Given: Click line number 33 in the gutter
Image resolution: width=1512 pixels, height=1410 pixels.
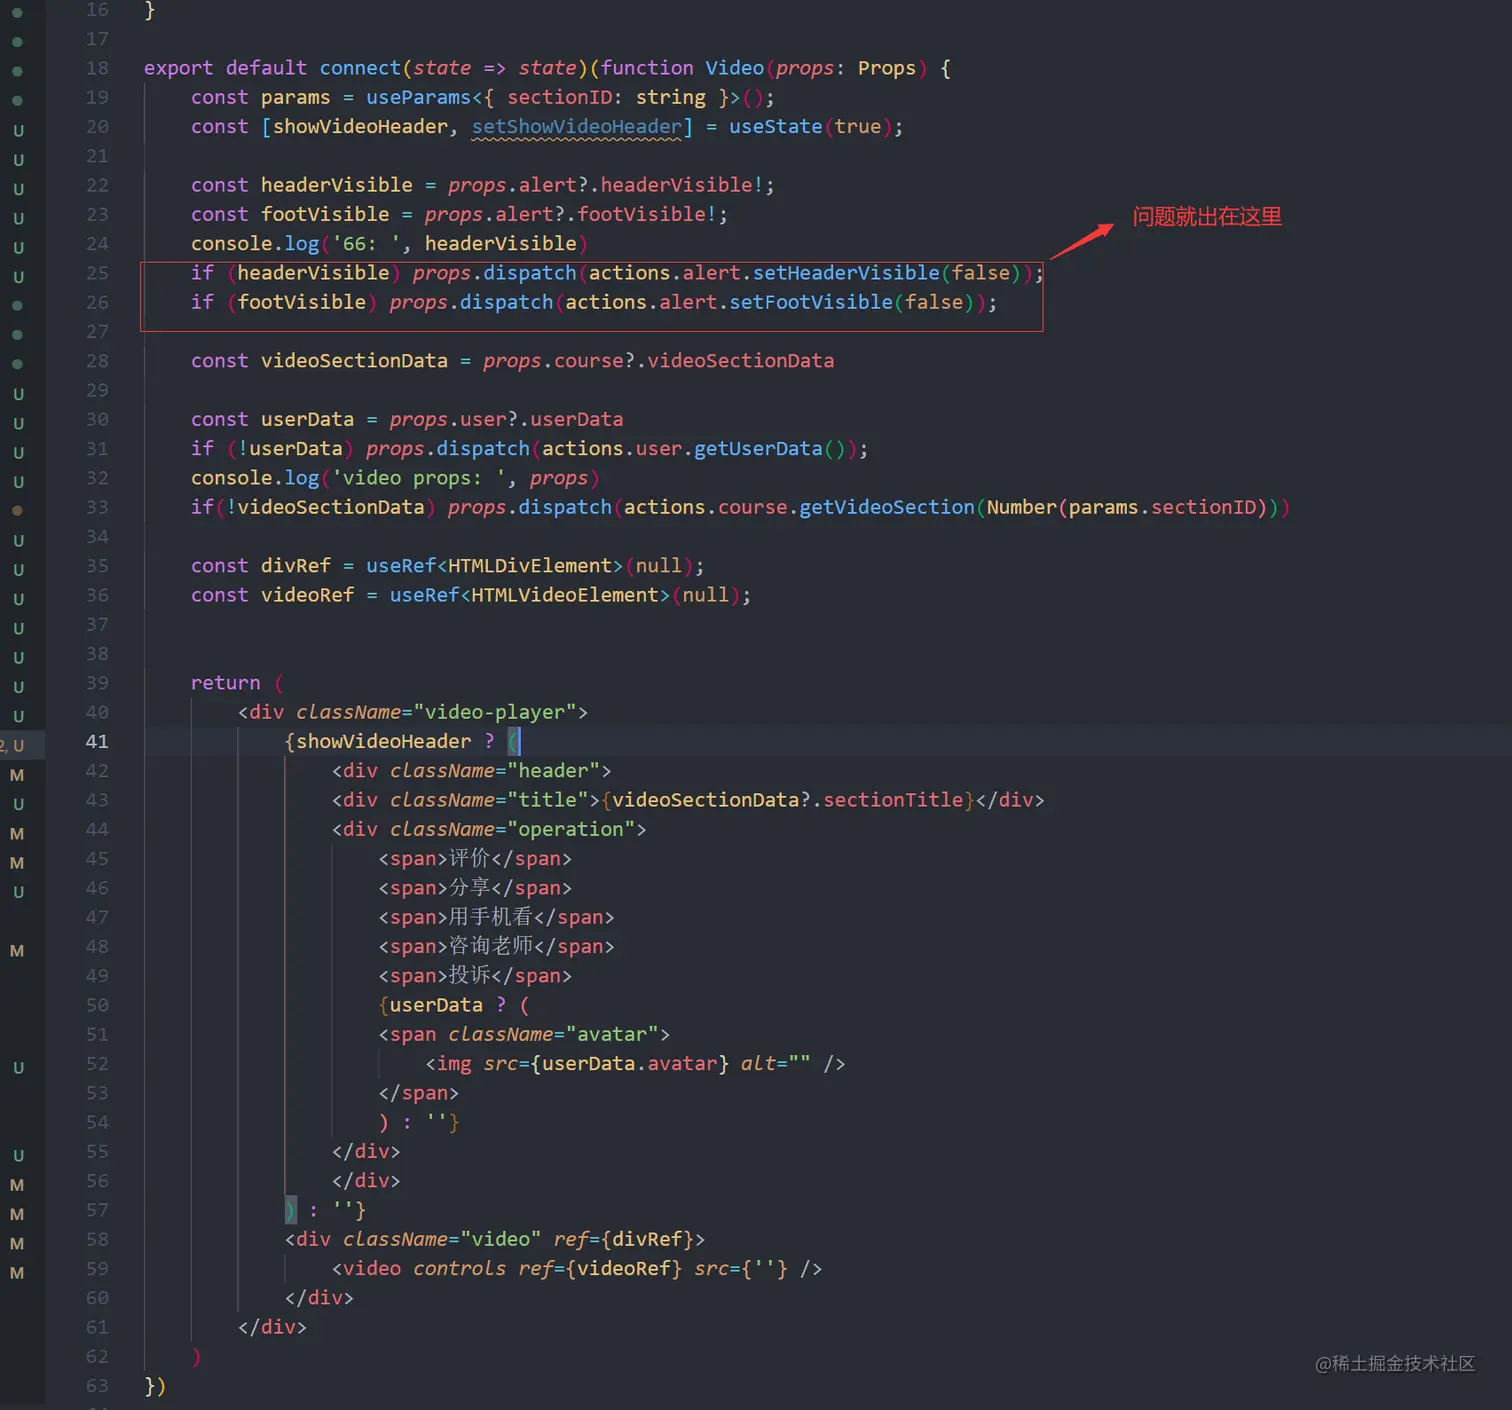Looking at the screenshot, I should [x=97, y=507].
